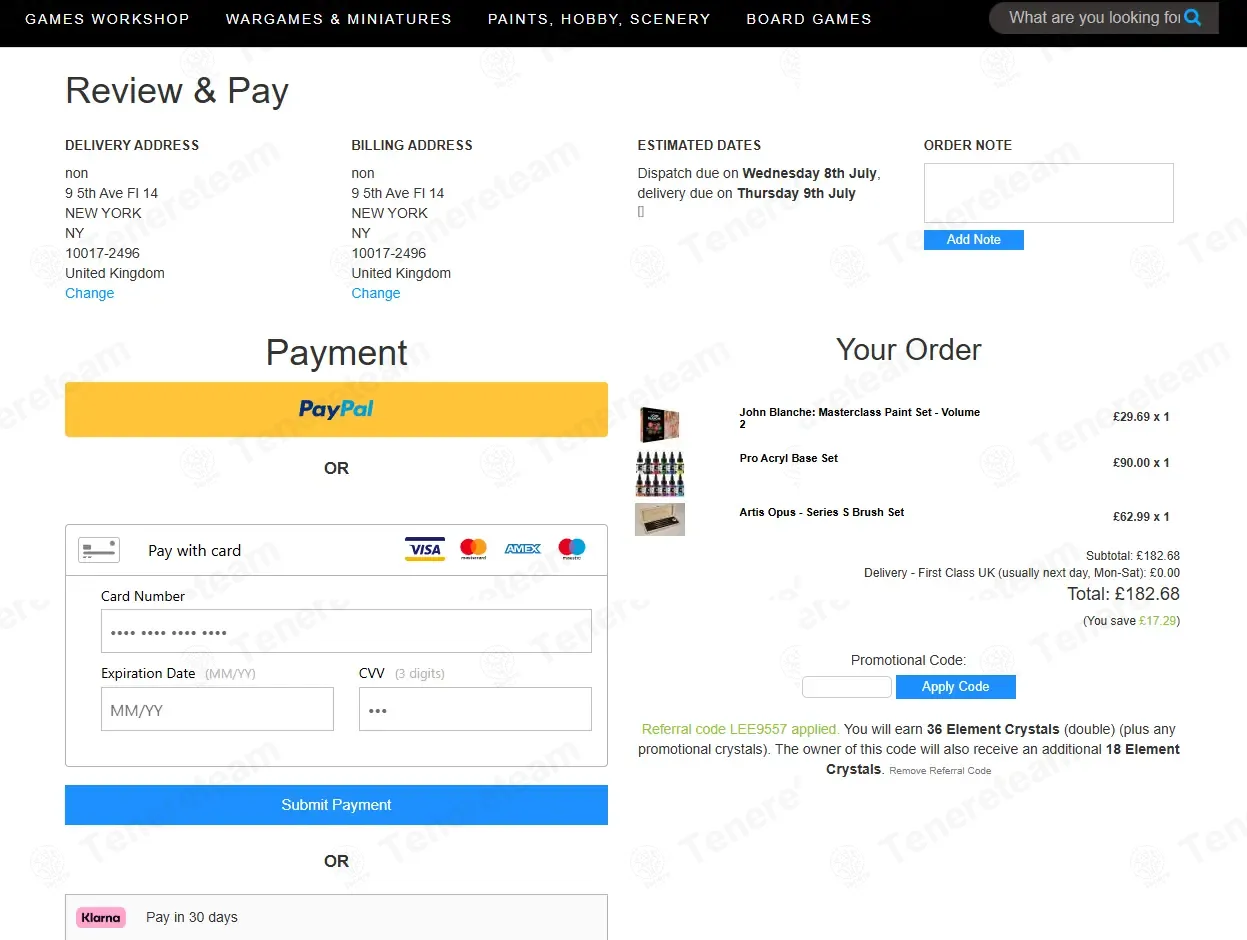Click the AMEX card logo
Screen dimensions: 1247x940
522,549
